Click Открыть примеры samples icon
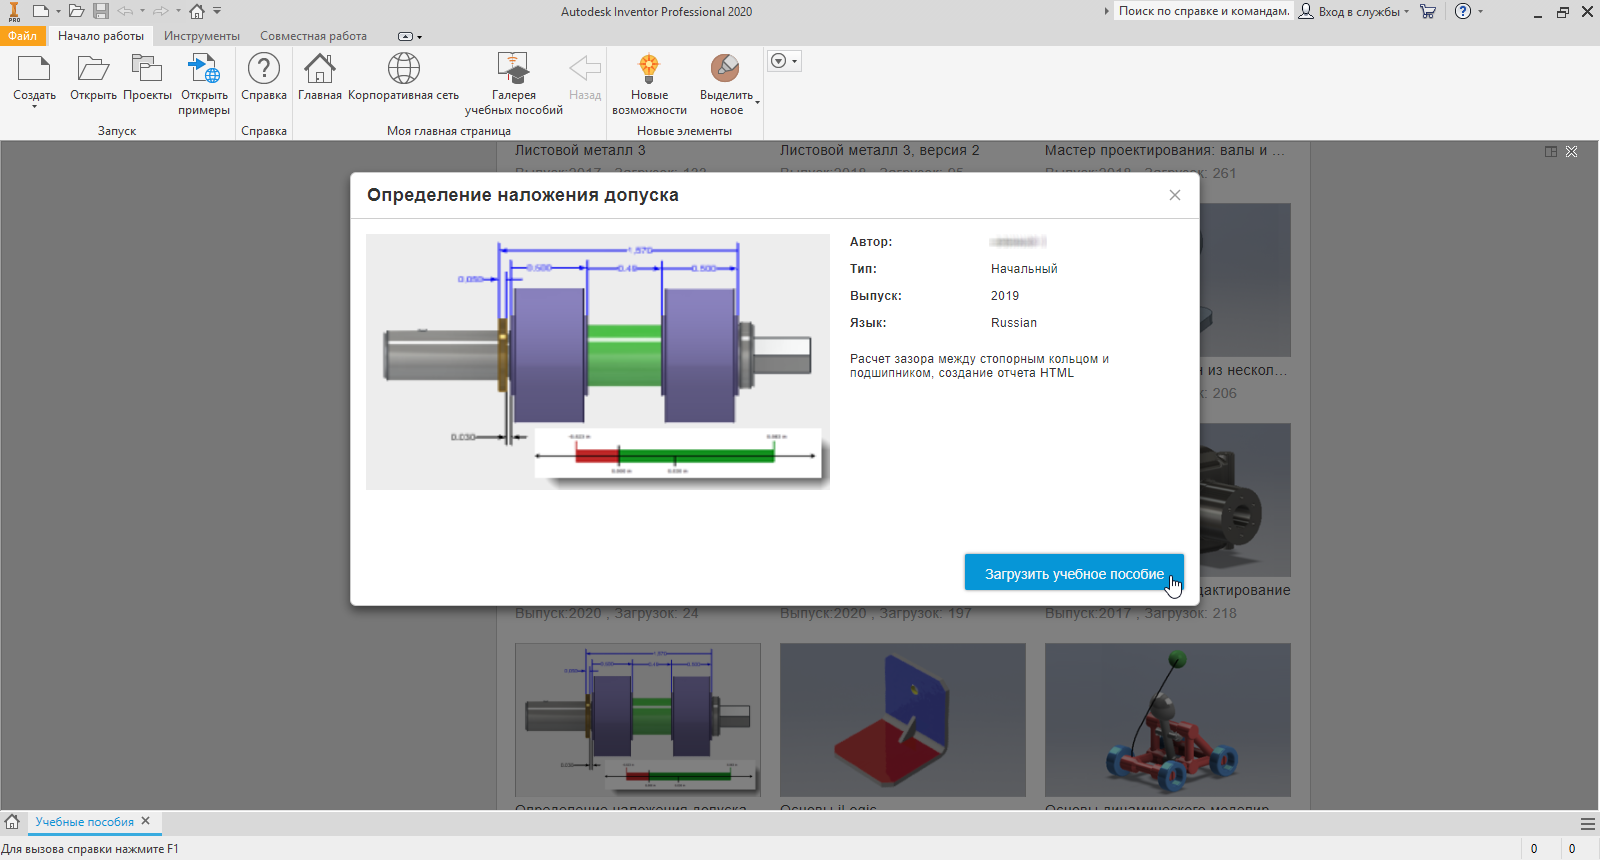The height and width of the screenshot is (860, 1600). point(204,69)
